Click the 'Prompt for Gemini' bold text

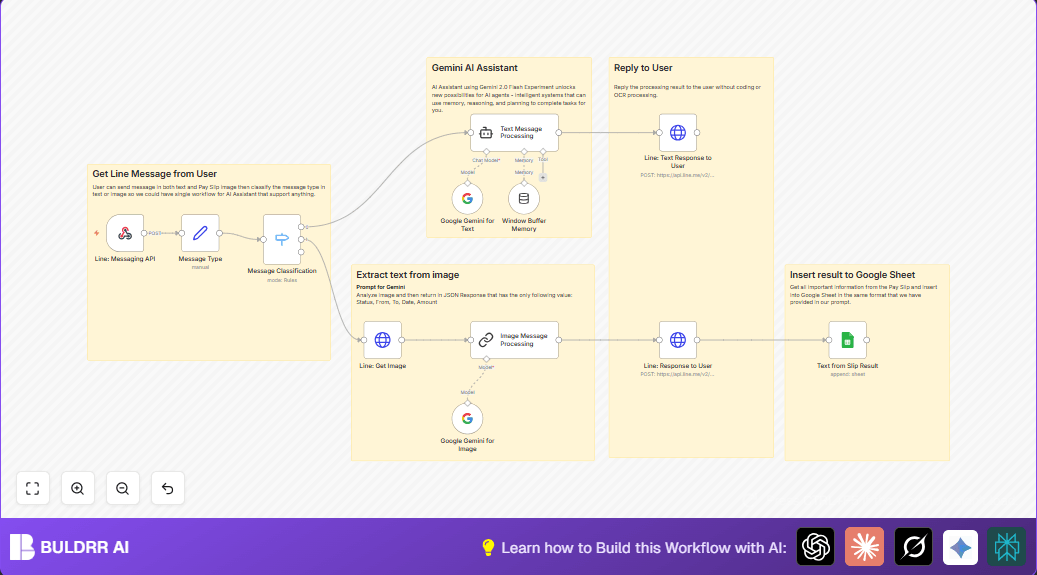[x=380, y=287]
